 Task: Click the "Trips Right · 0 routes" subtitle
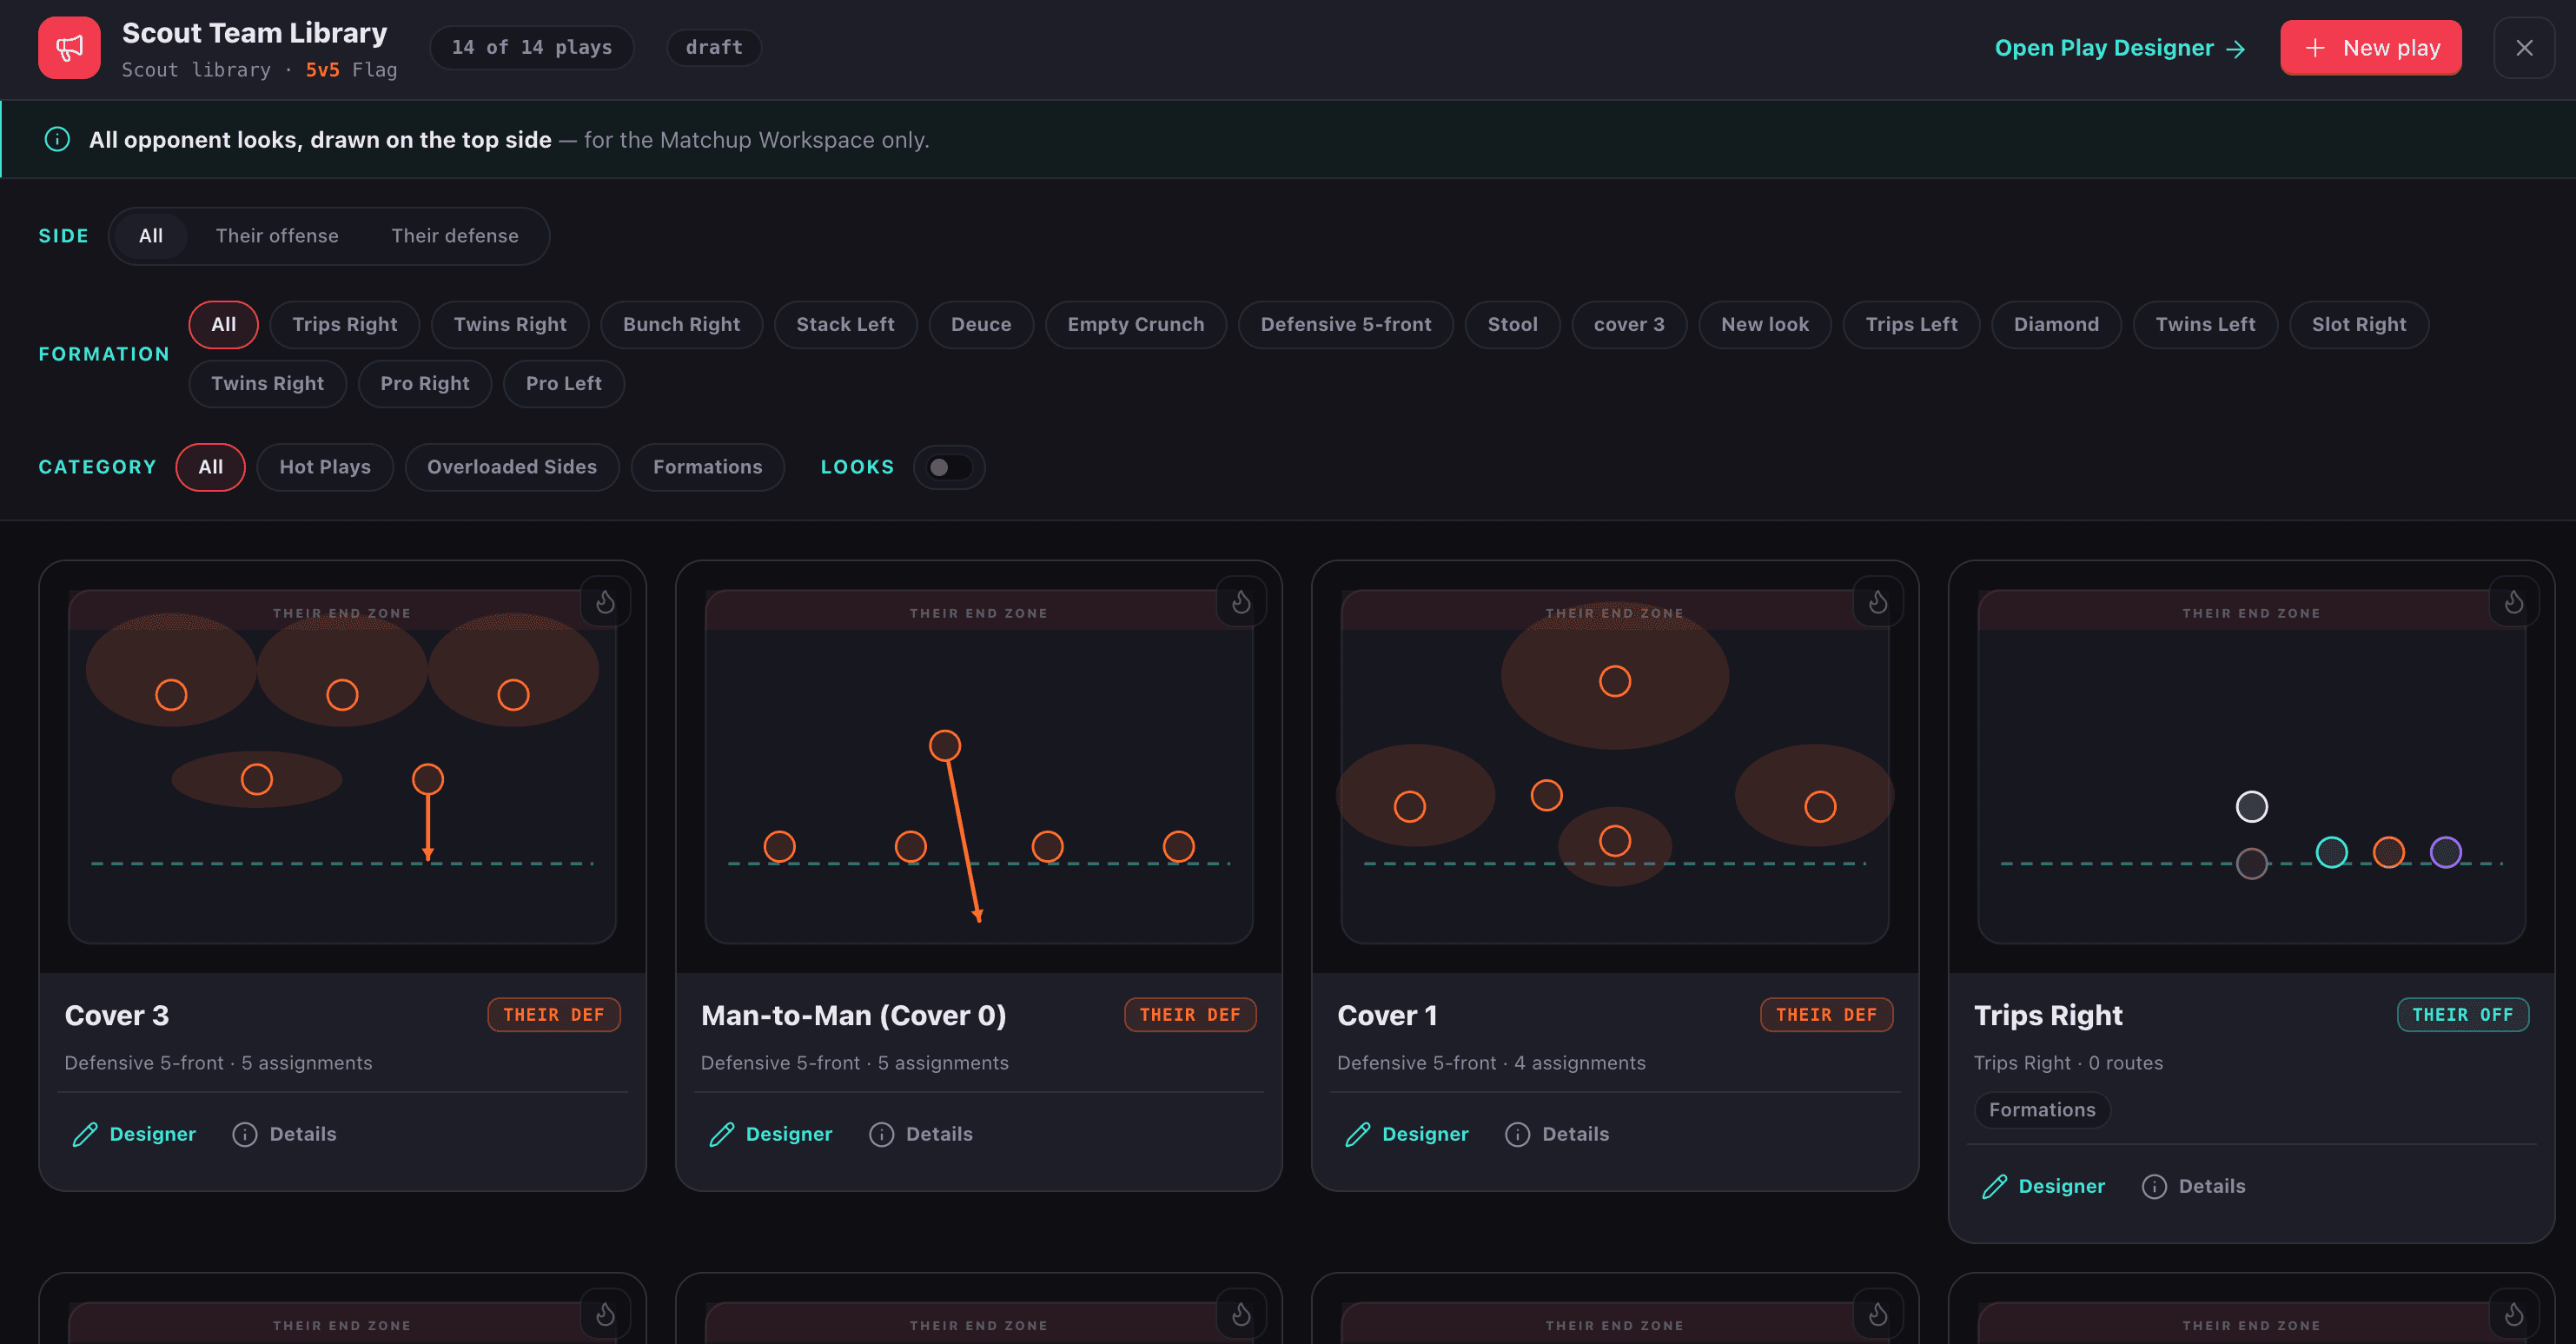2068,1063
